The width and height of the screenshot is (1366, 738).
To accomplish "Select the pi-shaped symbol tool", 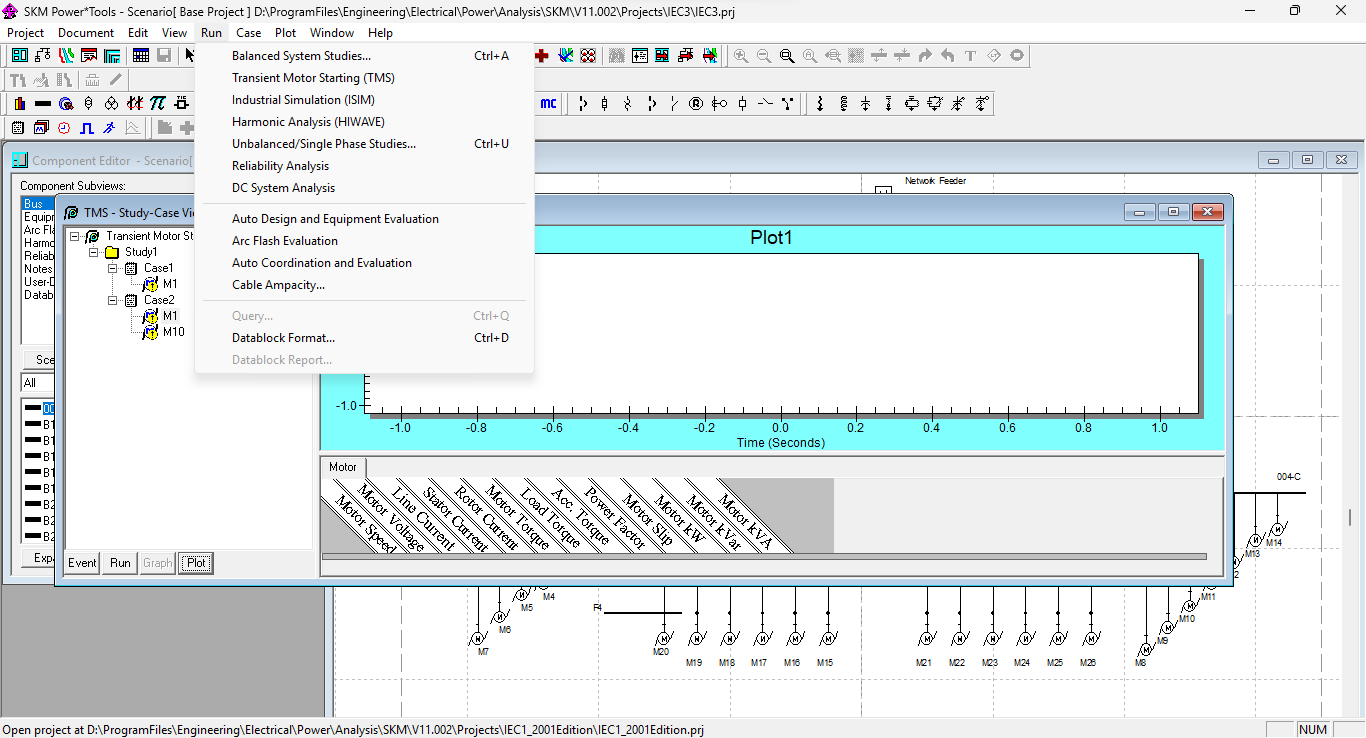I will click(158, 103).
